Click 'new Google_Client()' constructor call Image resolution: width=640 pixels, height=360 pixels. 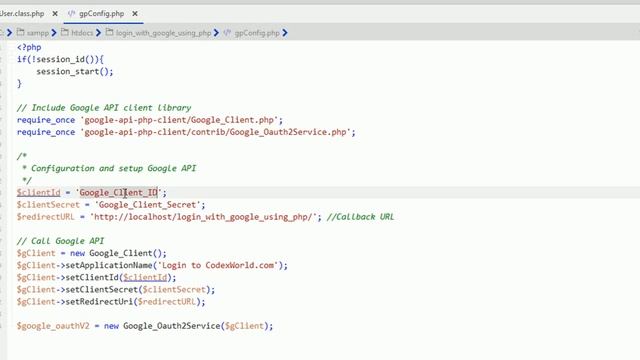118,253
